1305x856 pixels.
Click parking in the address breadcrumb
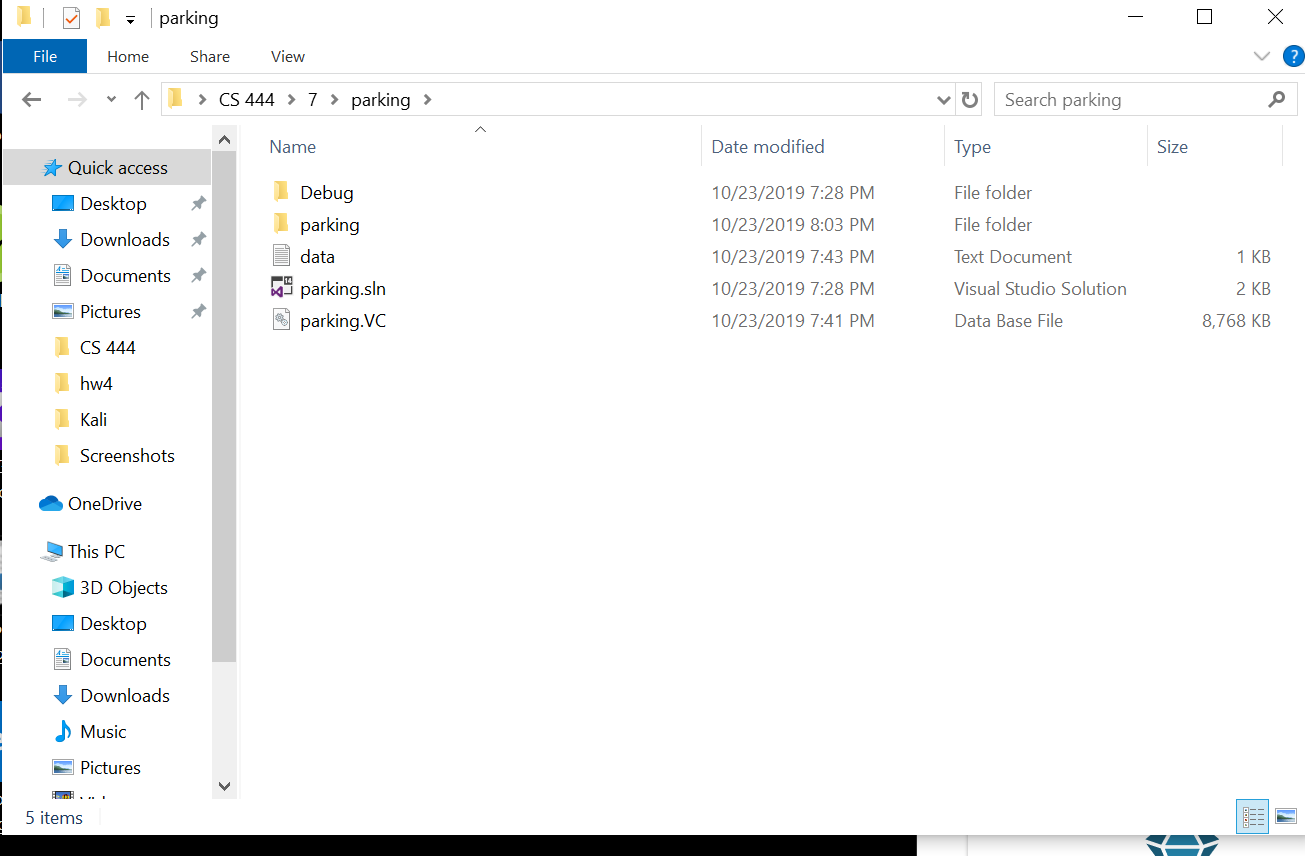381,99
